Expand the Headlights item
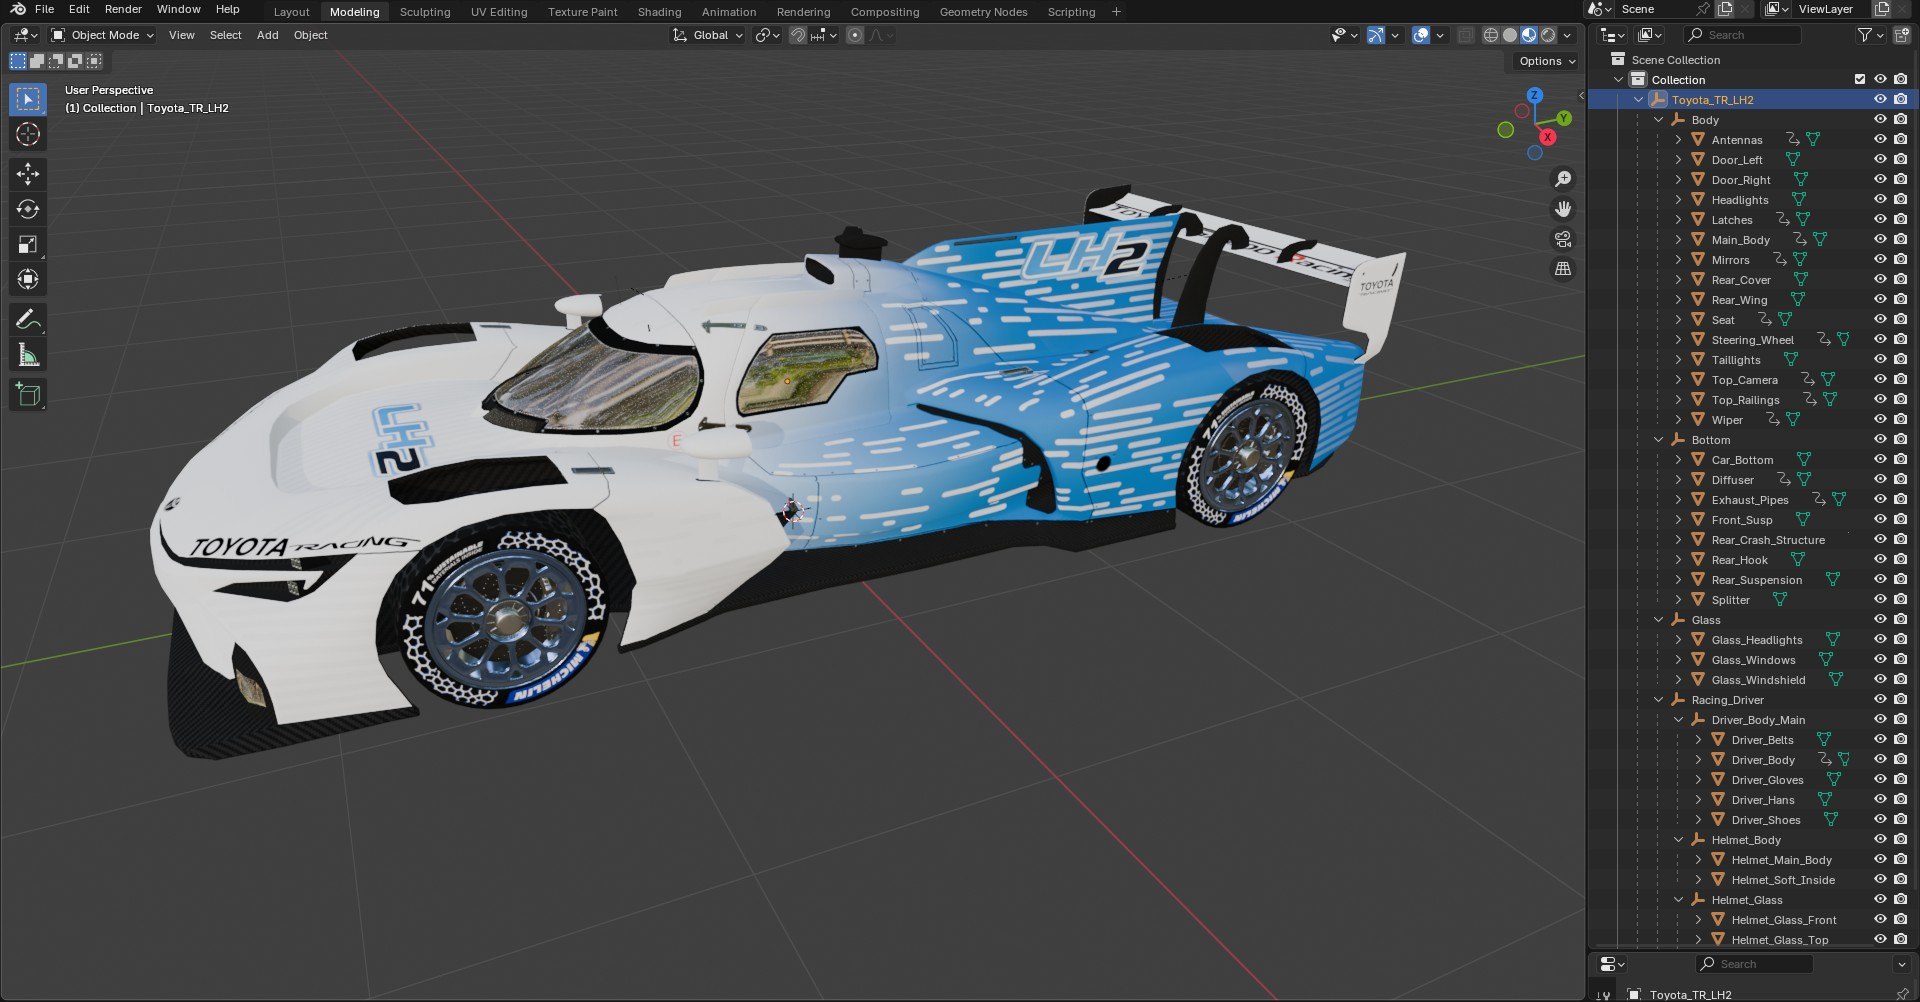1920x1002 pixels. click(x=1678, y=200)
